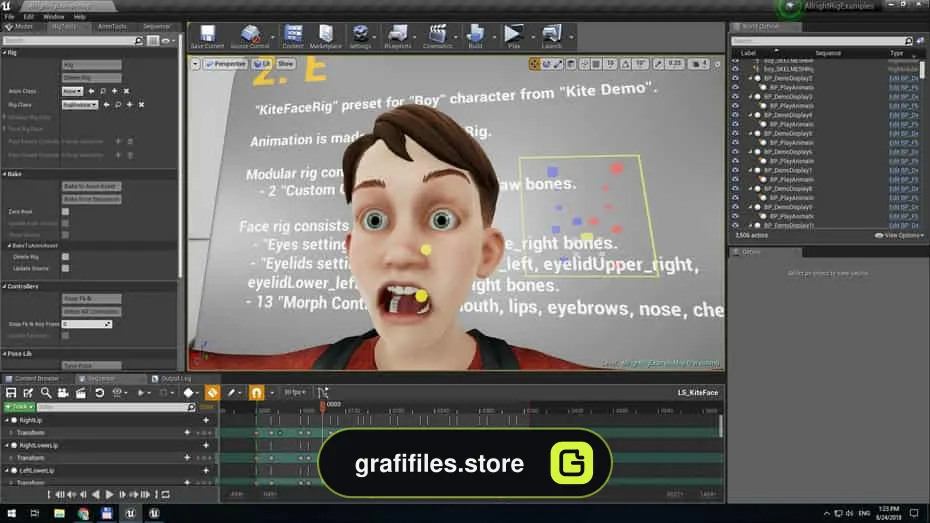Click the viewport Show button
930x523 pixels.
[285, 64]
